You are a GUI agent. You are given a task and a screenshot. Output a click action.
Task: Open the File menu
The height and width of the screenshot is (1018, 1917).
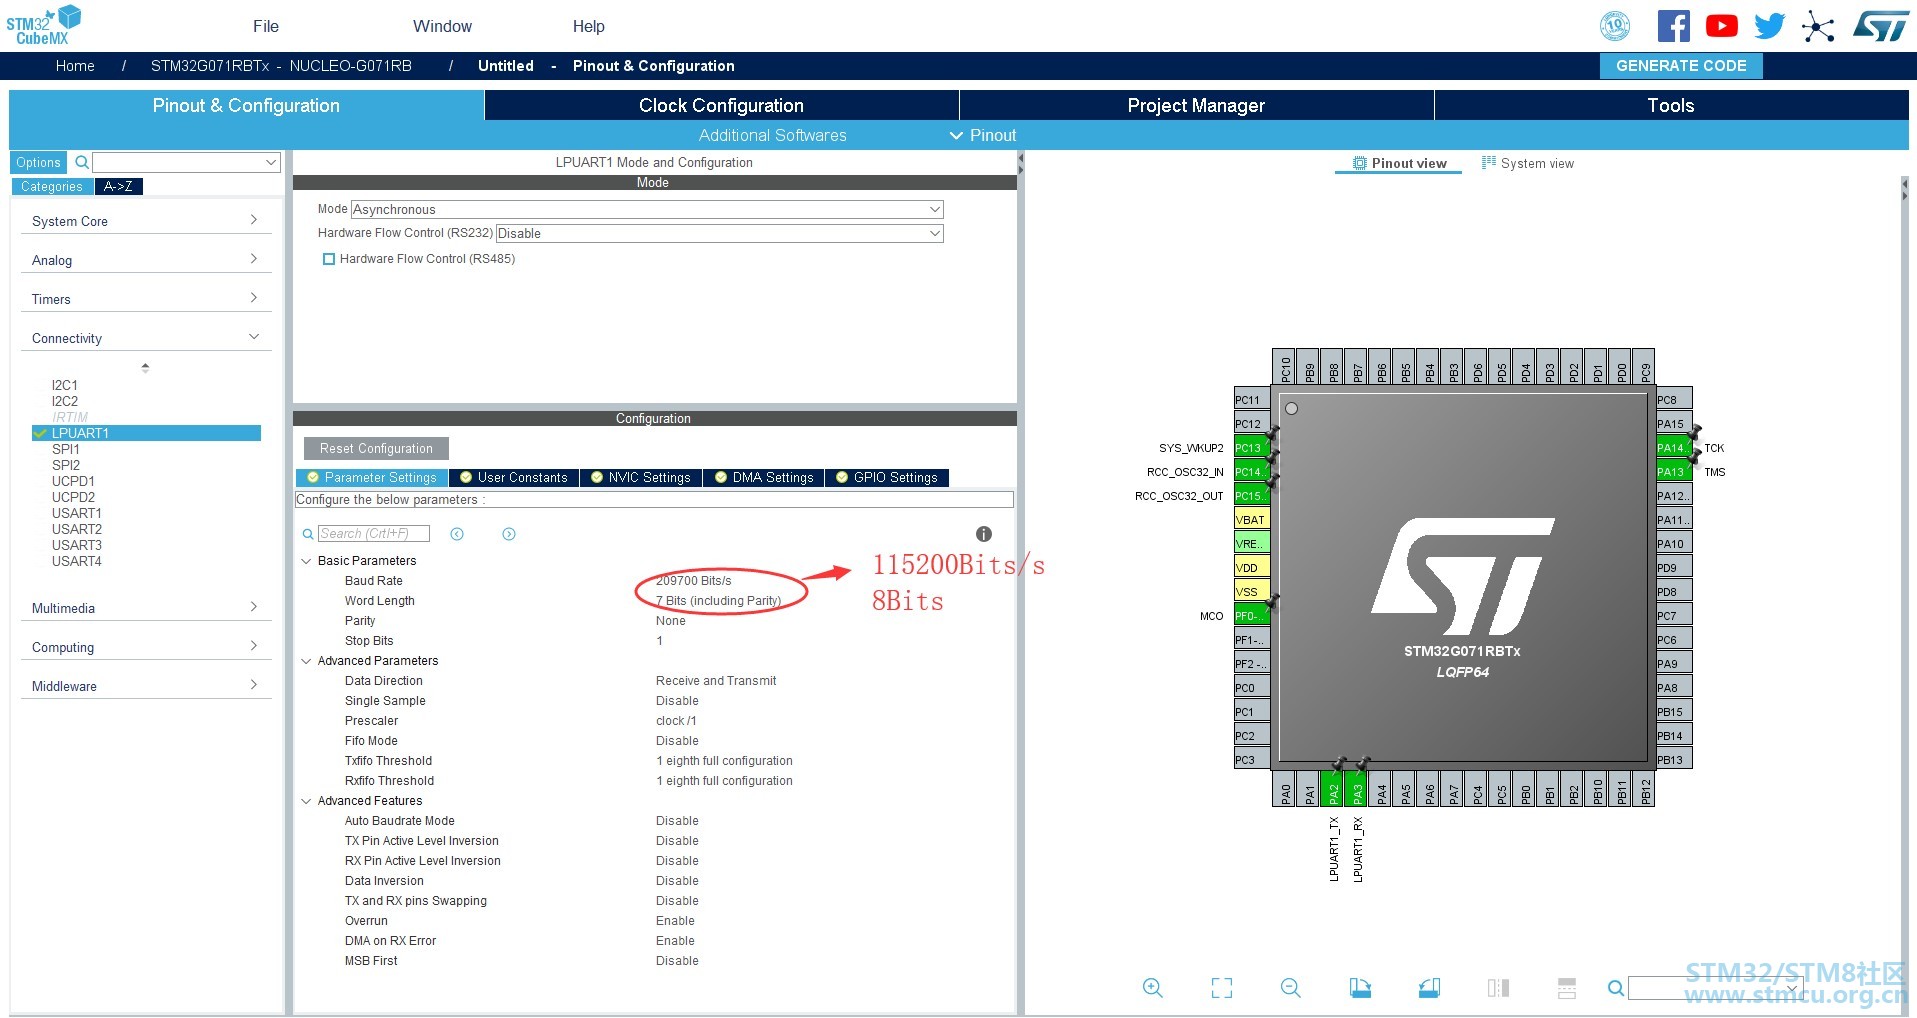[266, 26]
